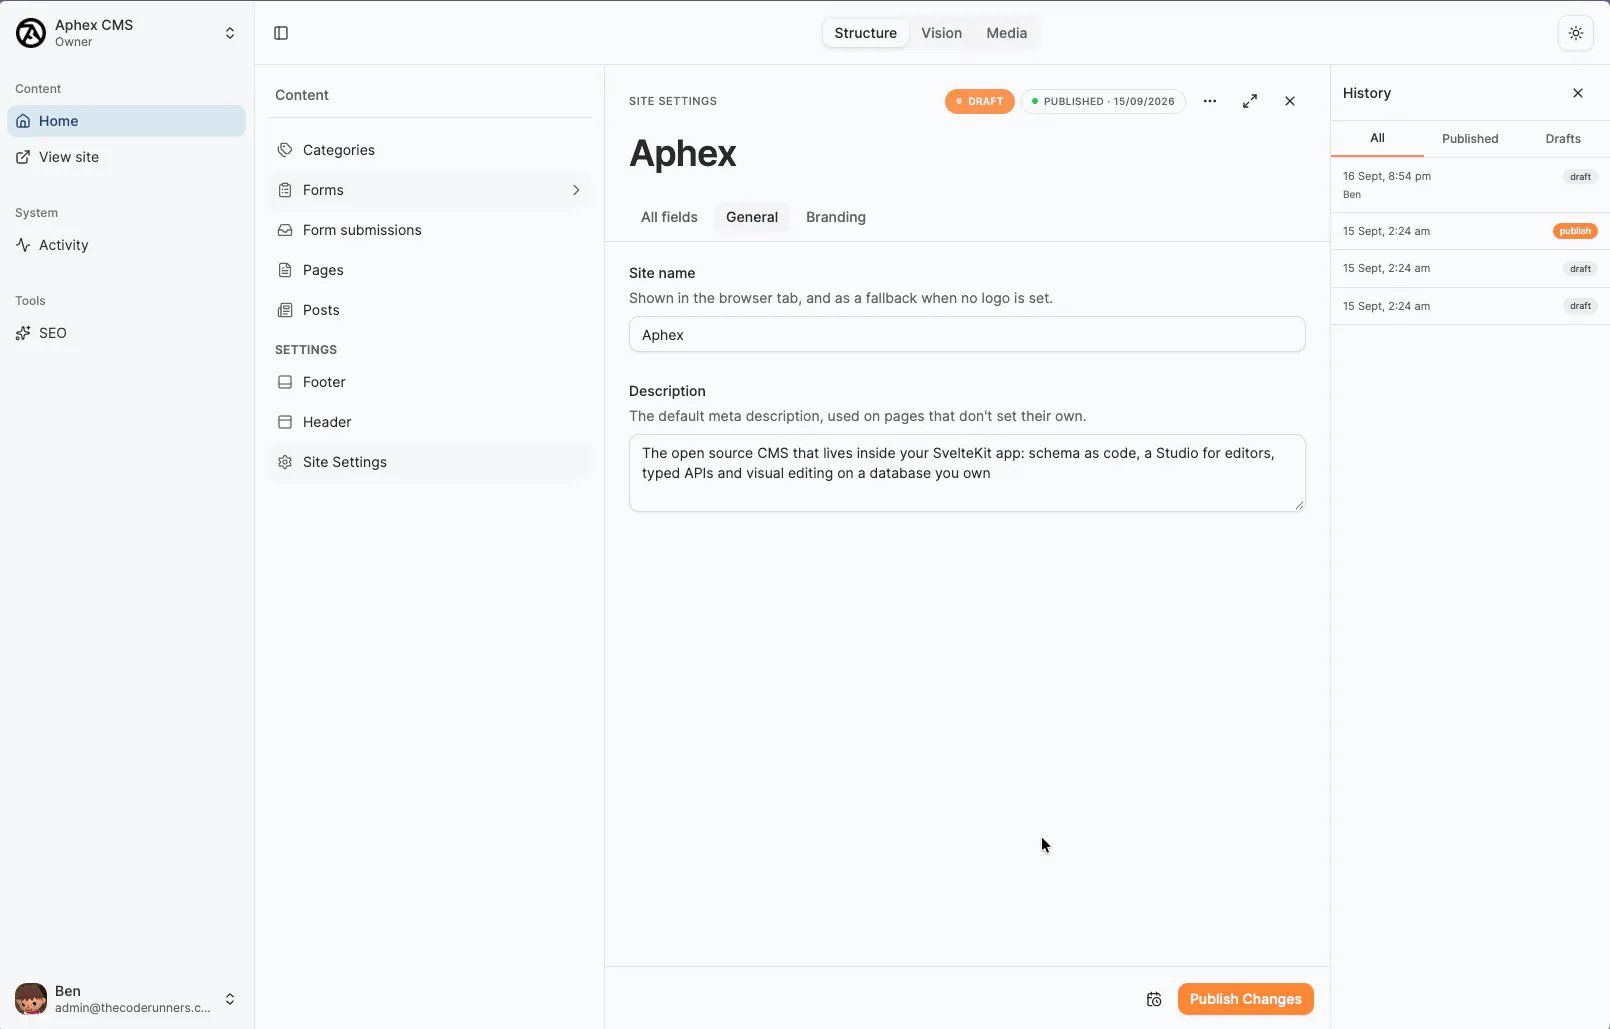This screenshot has width=1610, height=1029.
Task: Click the schedule publish calendar icon
Action: pyautogui.click(x=1154, y=999)
